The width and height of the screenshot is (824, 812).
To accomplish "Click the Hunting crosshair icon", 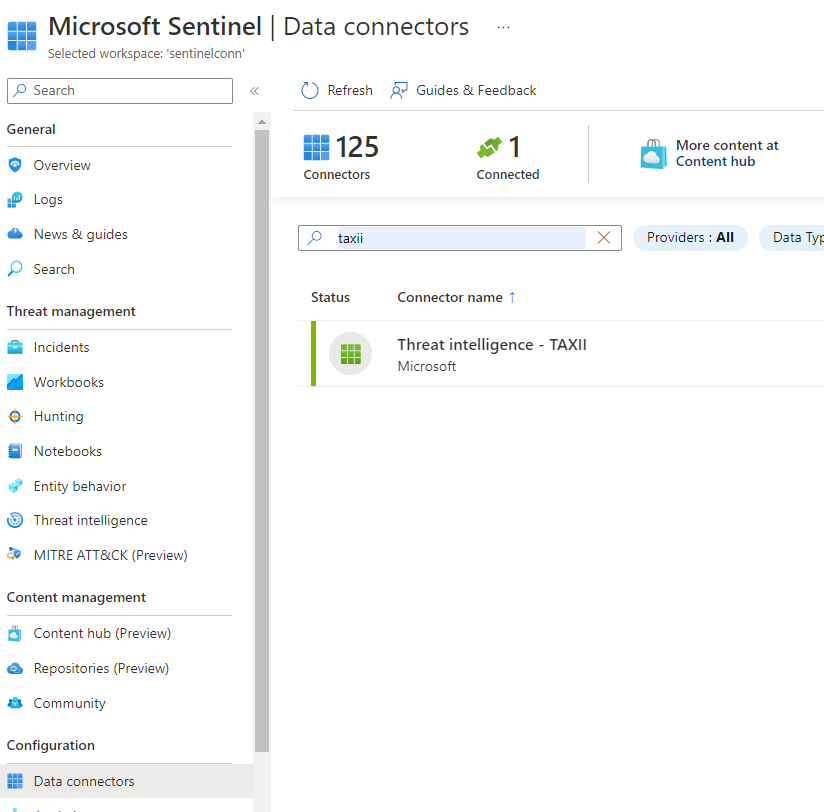I will point(15,416).
